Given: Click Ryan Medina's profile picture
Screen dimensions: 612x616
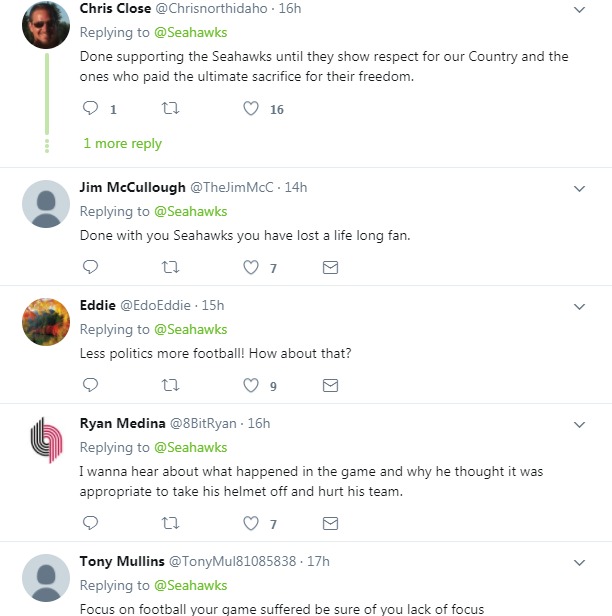Looking at the screenshot, I should tap(46, 440).
